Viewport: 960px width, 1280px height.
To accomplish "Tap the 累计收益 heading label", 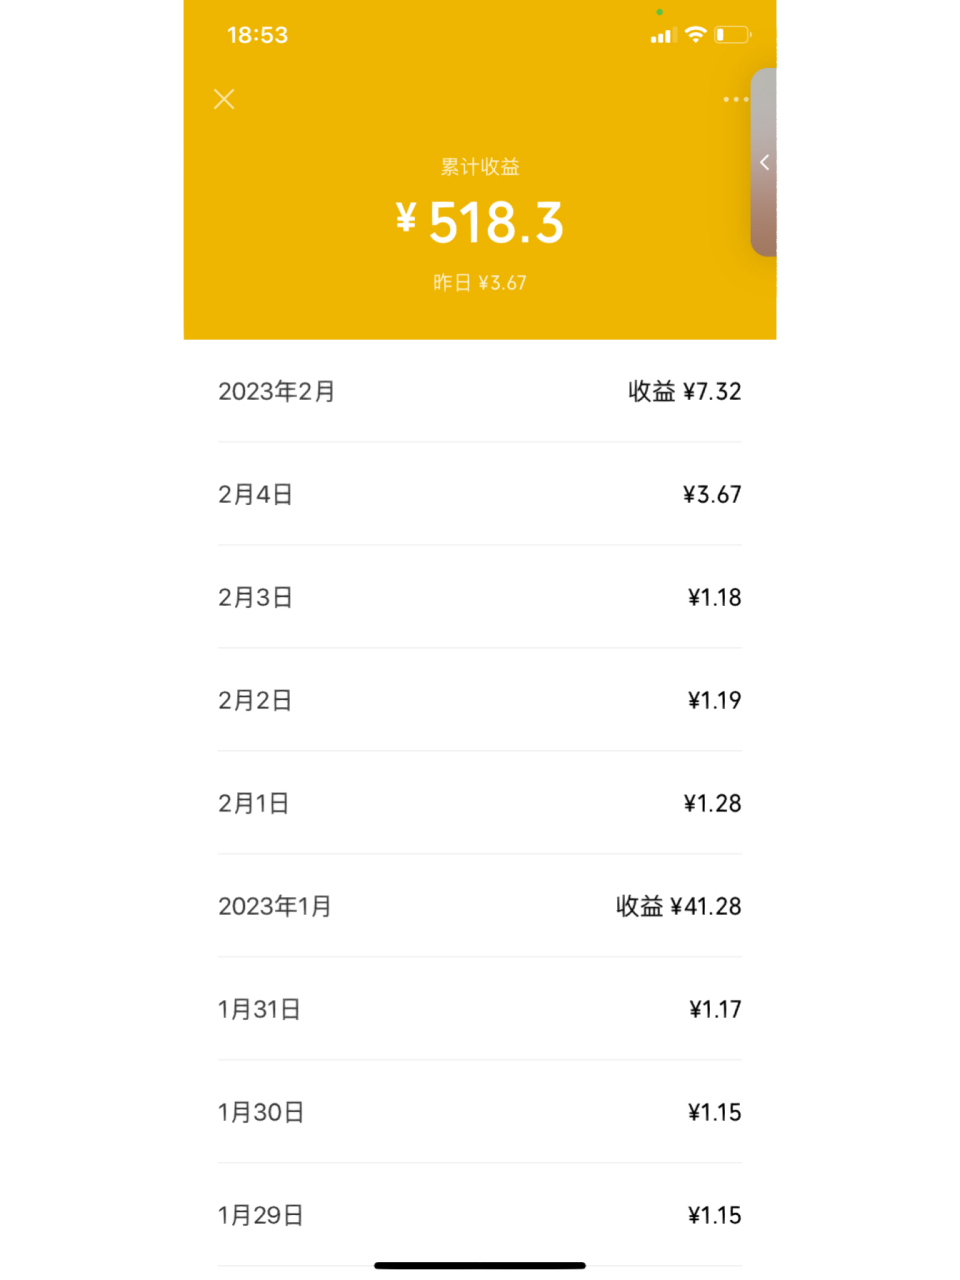I will (480, 167).
